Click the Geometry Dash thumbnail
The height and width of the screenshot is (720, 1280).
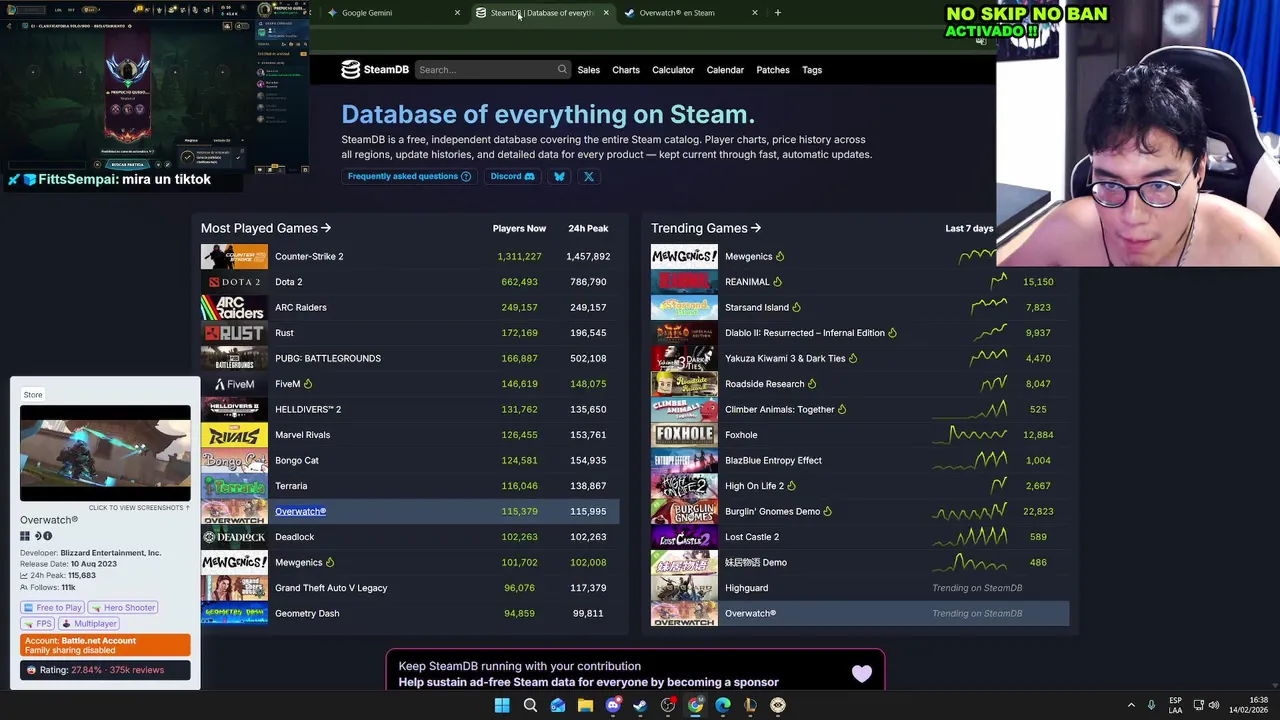234,614
